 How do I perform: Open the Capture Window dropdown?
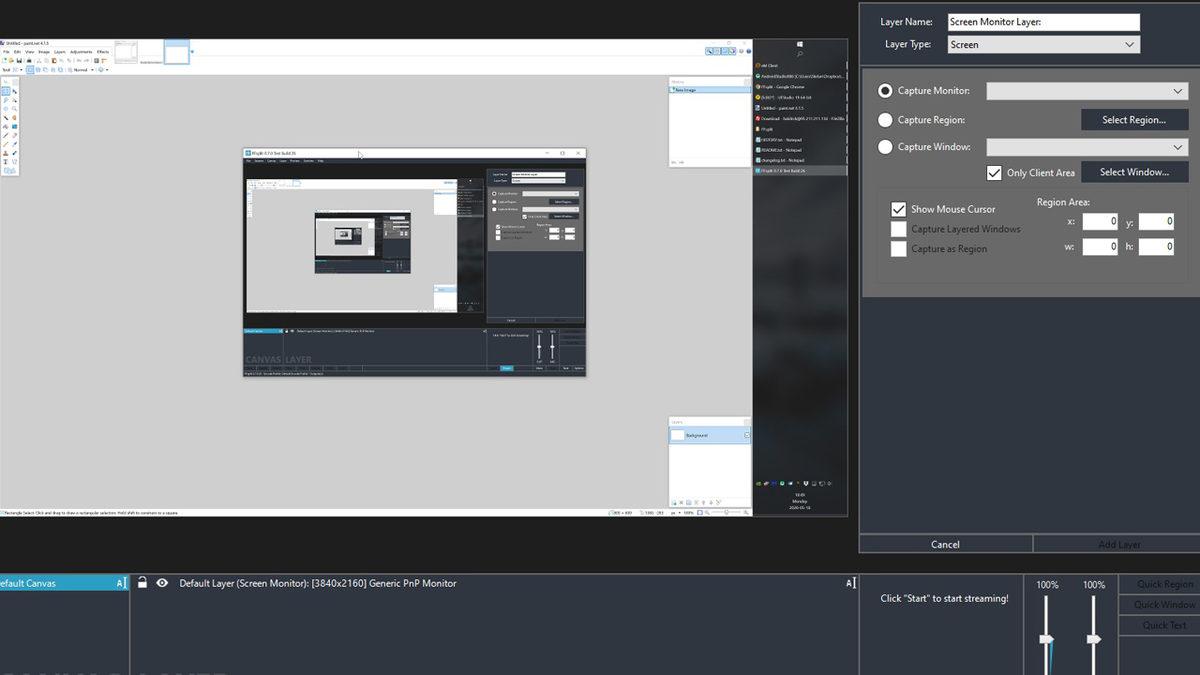point(1087,146)
